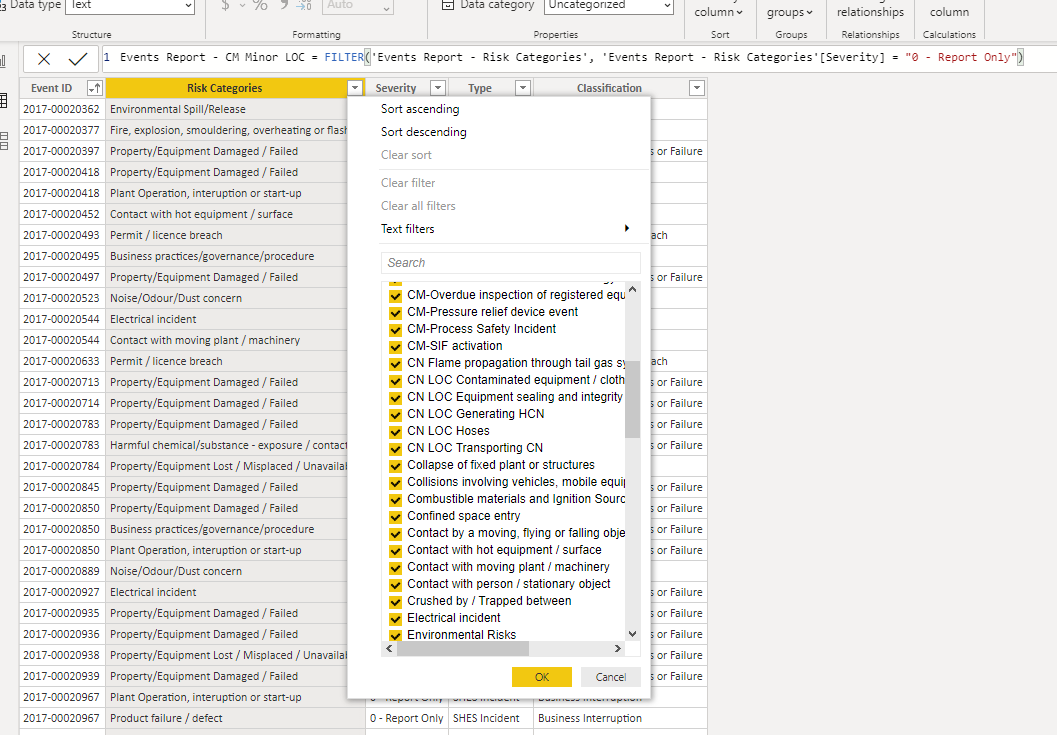Open the Type column filter button
The height and width of the screenshot is (735, 1057).
522,88
